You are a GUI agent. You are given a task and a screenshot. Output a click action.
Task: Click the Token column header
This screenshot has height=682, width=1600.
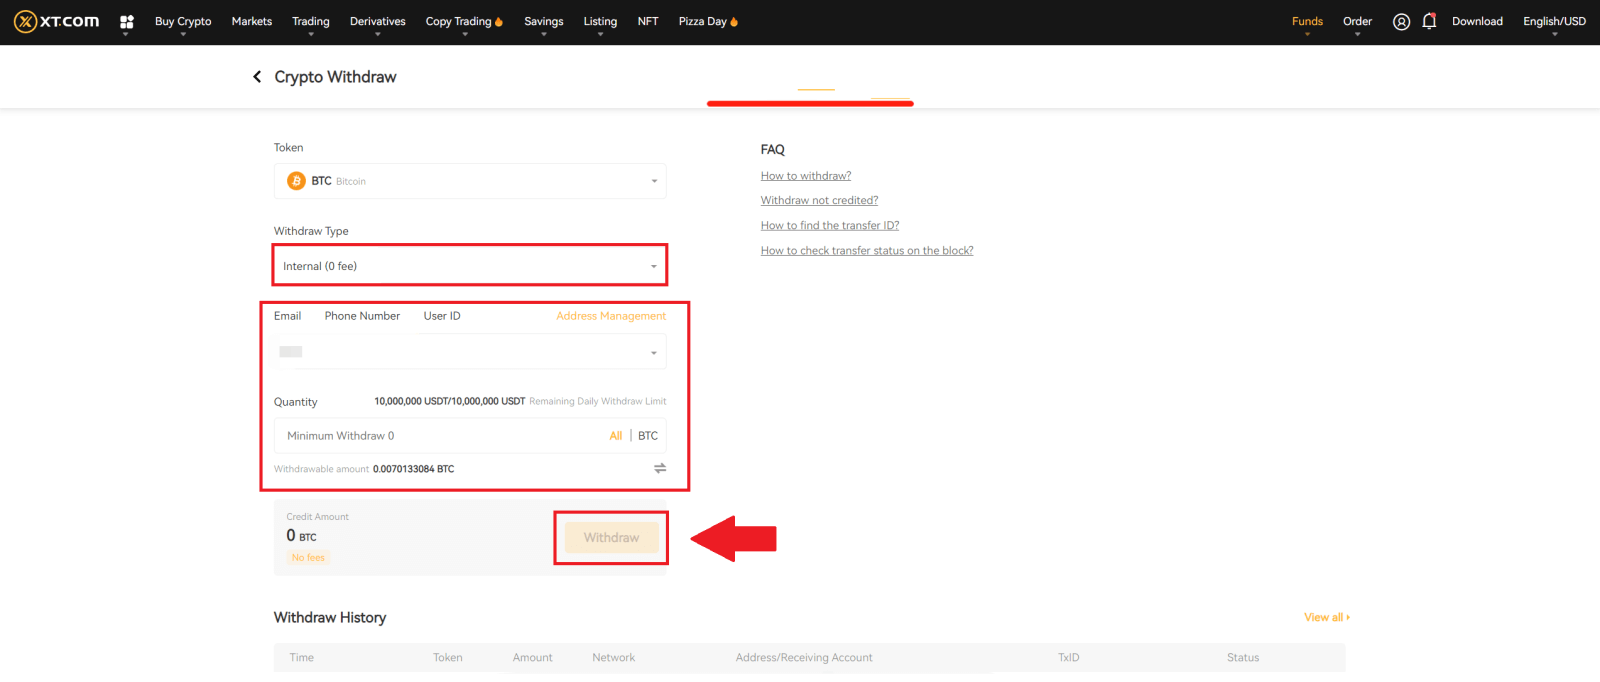point(447,658)
